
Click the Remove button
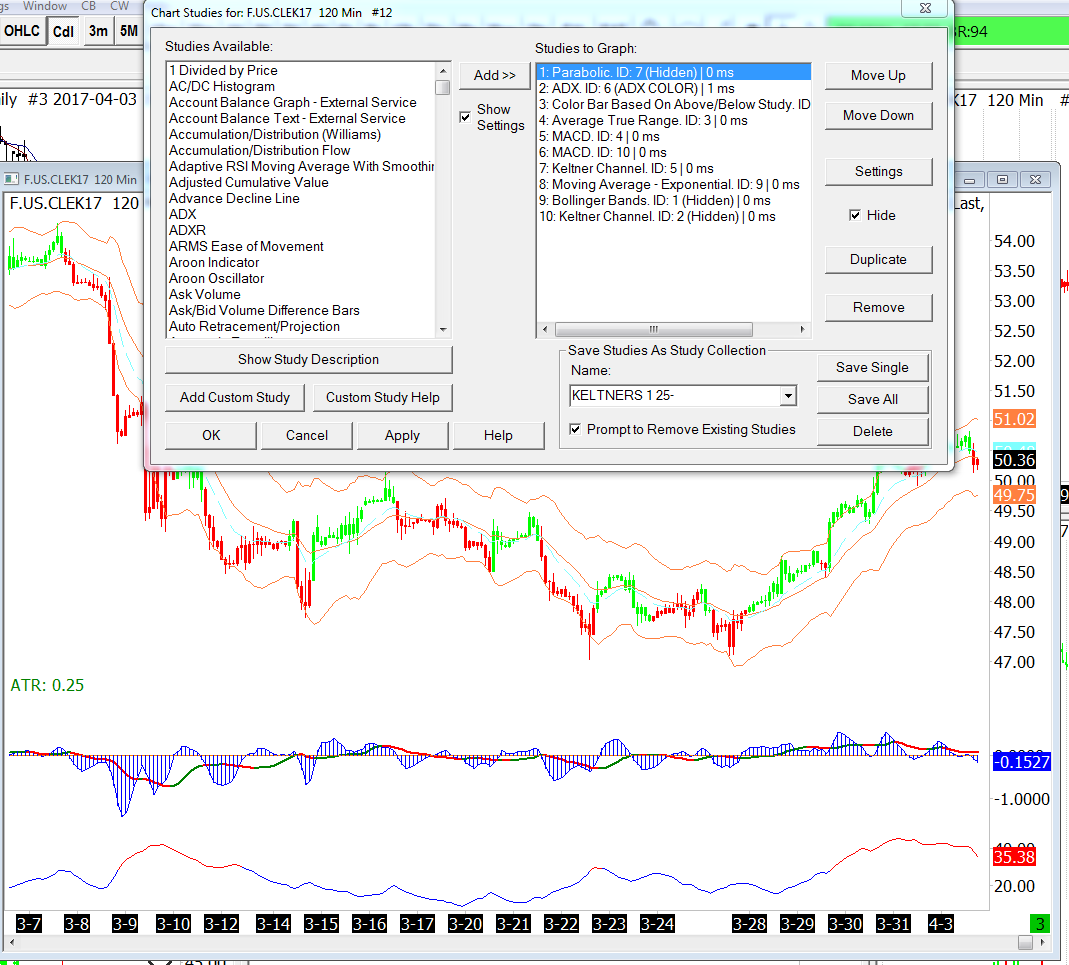878,308
